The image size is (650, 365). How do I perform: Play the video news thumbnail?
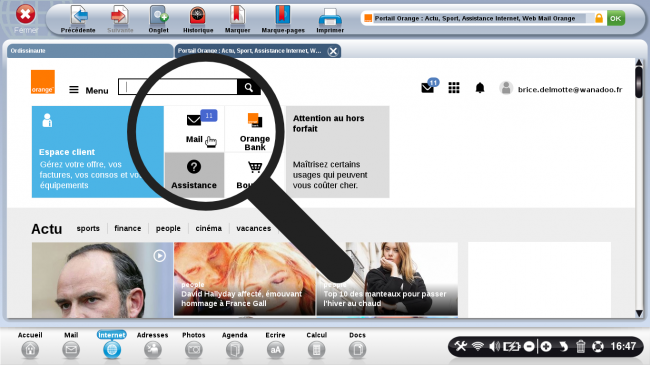tap(160, 256)
